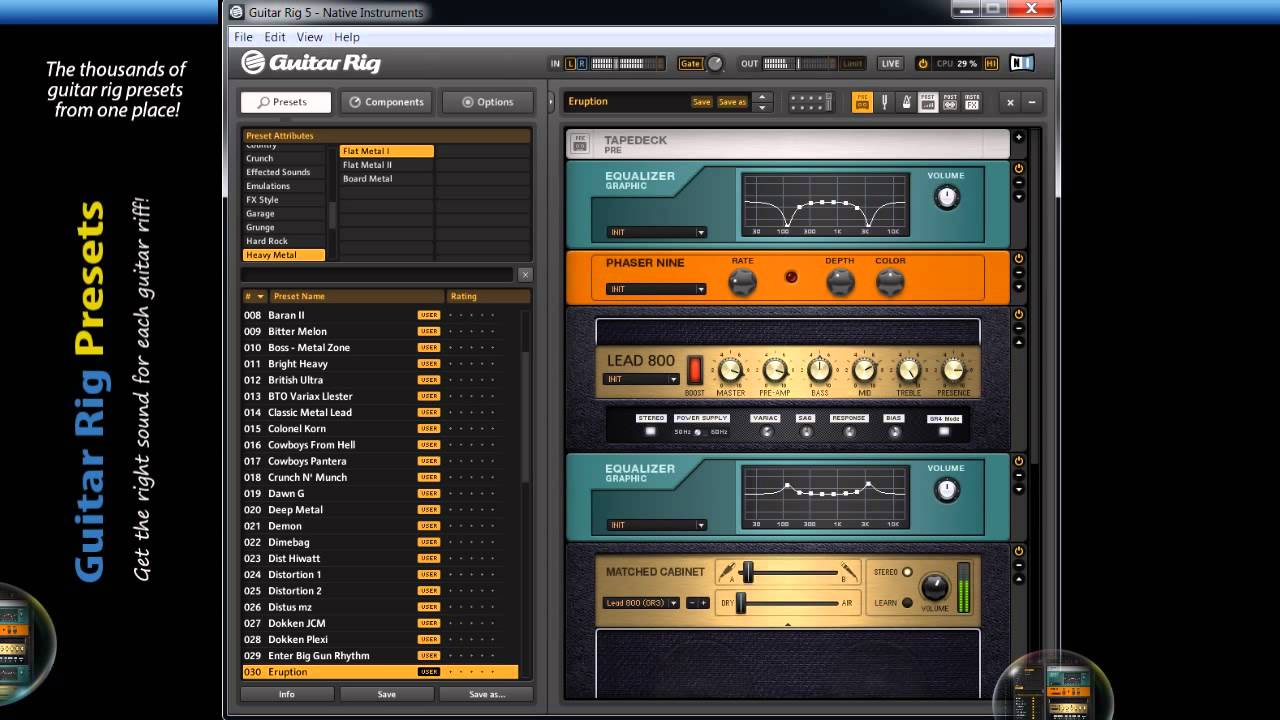This screenshot has width=1280, height=720.
Task: Toggle the amp STEREO switch
Action: click(651, 431)
